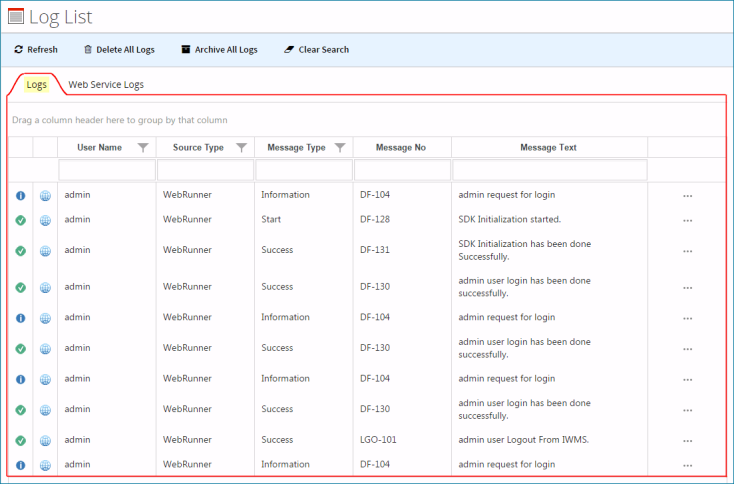This screenshot has height=484, width=734.
Task: Click green check icon on DF-128 row
Action: point(21,220)
